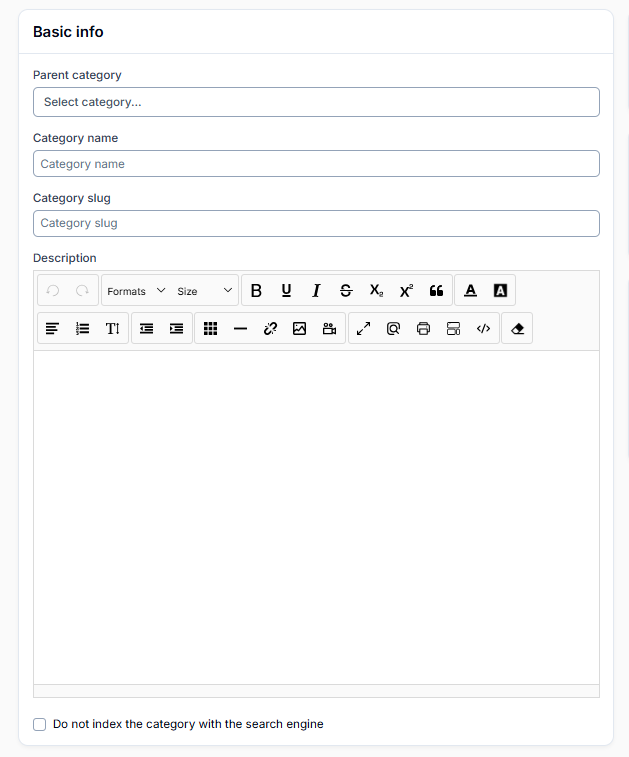This screenshot has width=629, height=757.
Task: Open the list style menu
Action: (x=83, y=328)
